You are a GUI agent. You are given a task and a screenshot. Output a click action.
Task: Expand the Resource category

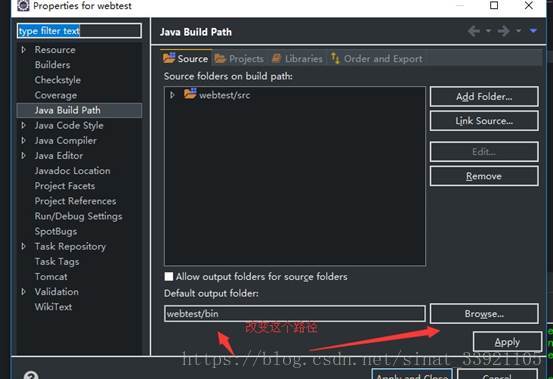(x=23, y=50)
